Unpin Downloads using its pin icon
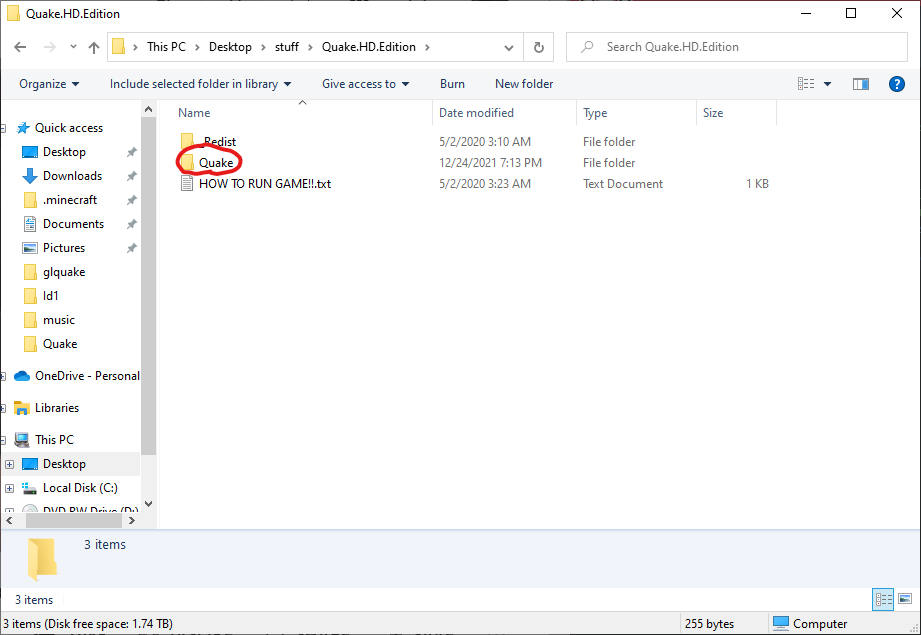Image resolution: width=921 pixels, height=635 pixels. pyautogui.click(x=132, y=176)
